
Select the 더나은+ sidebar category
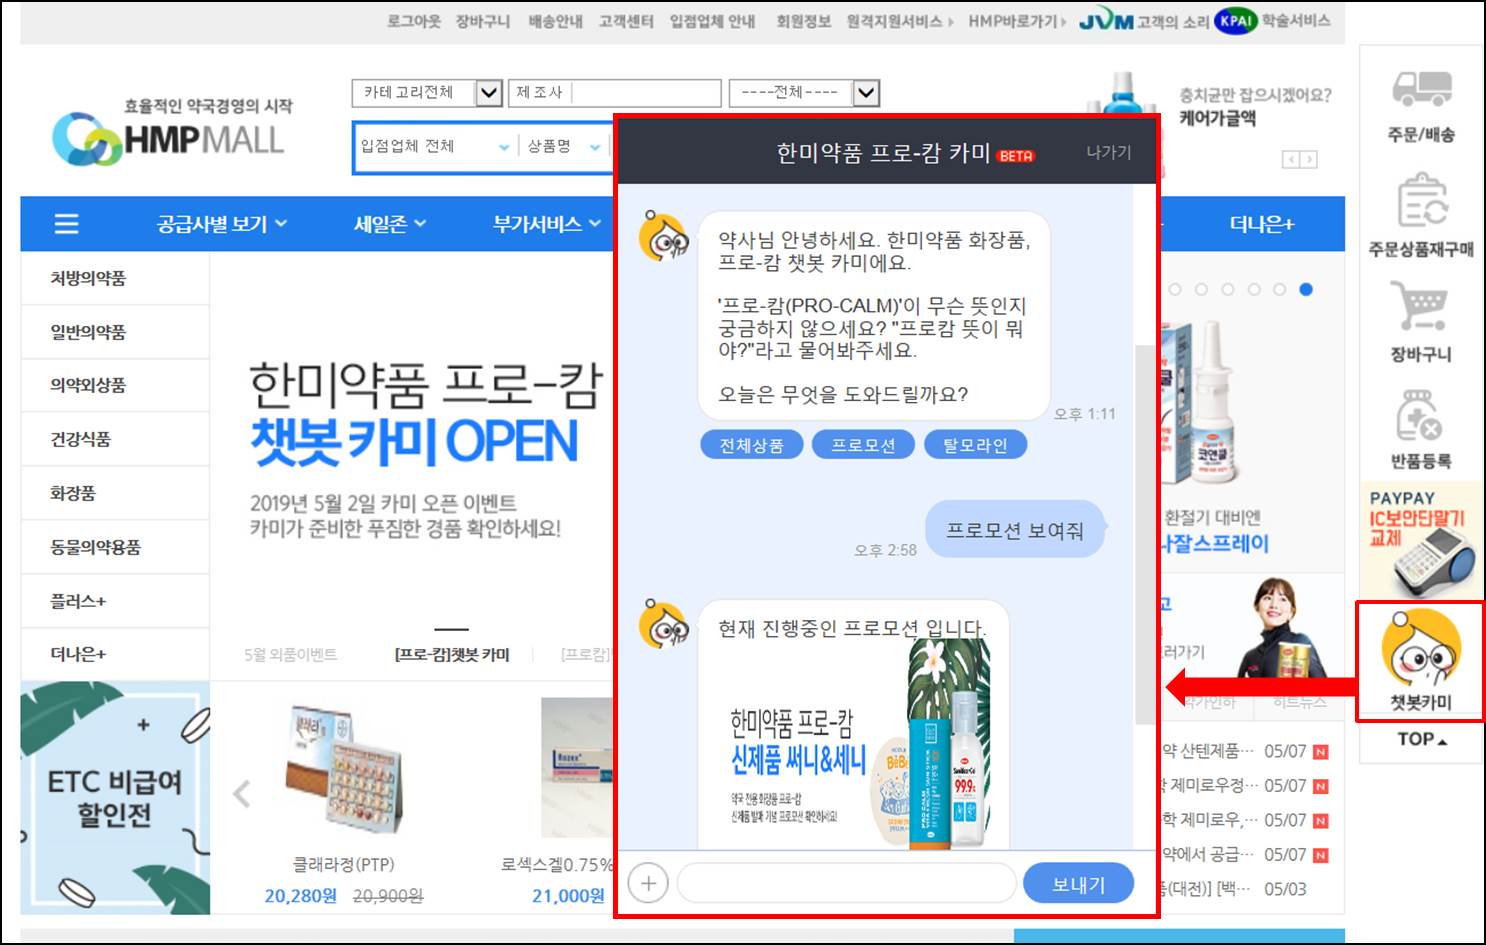coord(115,654)
